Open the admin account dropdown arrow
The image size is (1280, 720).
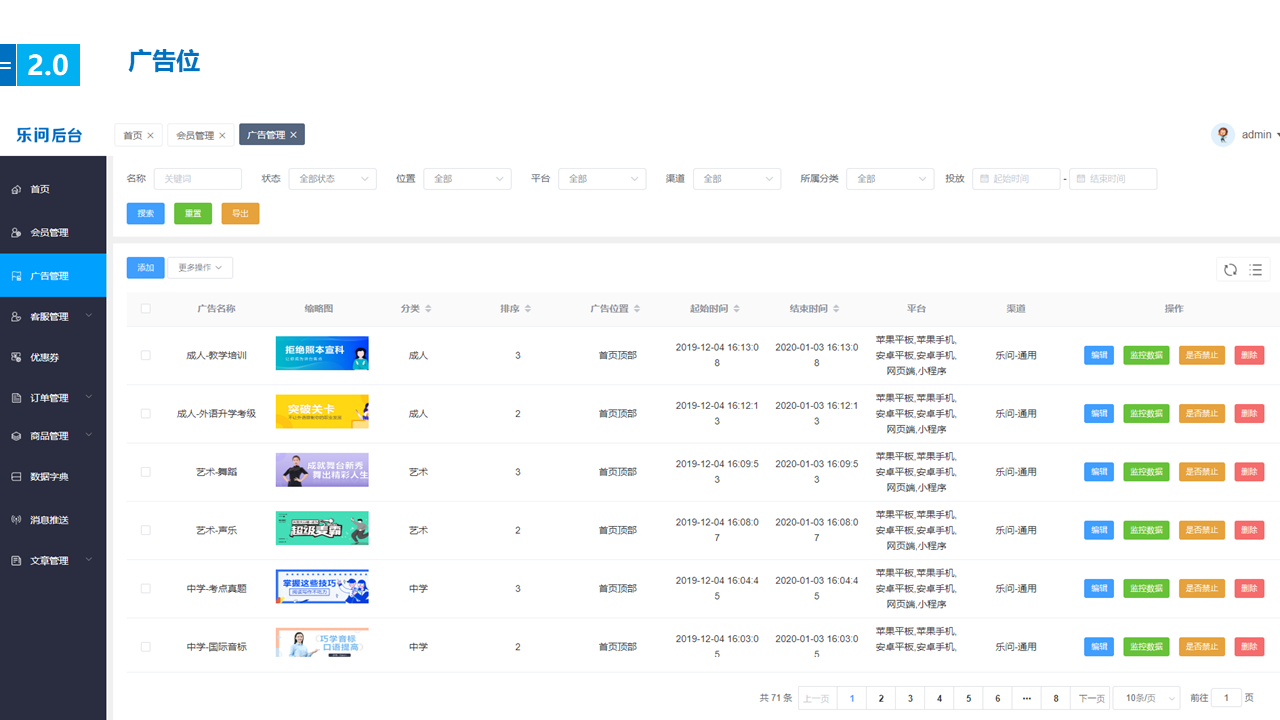pos(1277,135)
